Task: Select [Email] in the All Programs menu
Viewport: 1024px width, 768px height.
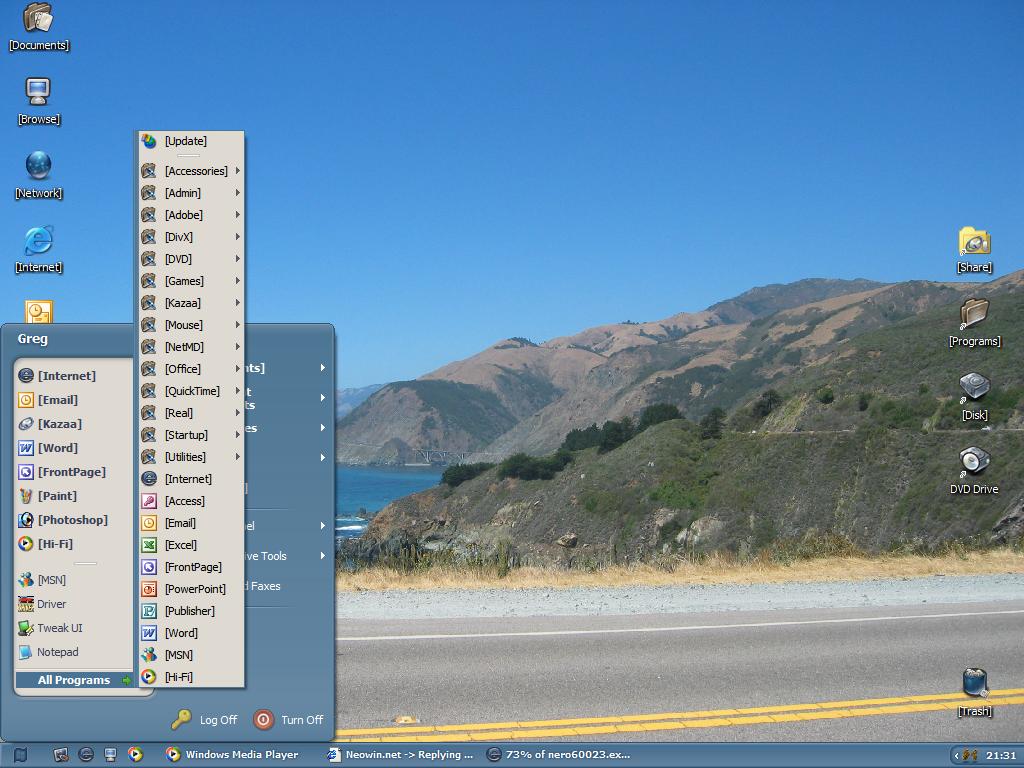Action: click(x=191, y=523)
